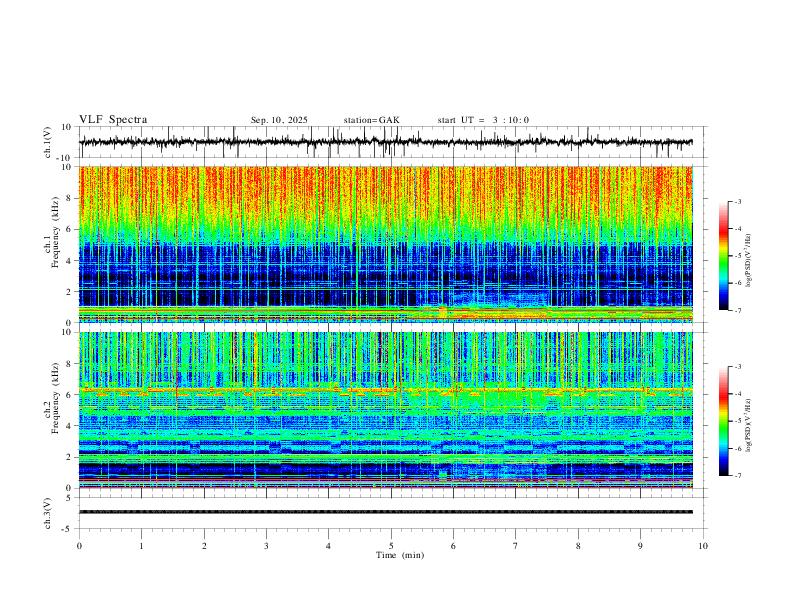Click the "6" tick on the Time axis
Image resolution: width=792 pixels, height=612 pixels.
coord(453,546)
